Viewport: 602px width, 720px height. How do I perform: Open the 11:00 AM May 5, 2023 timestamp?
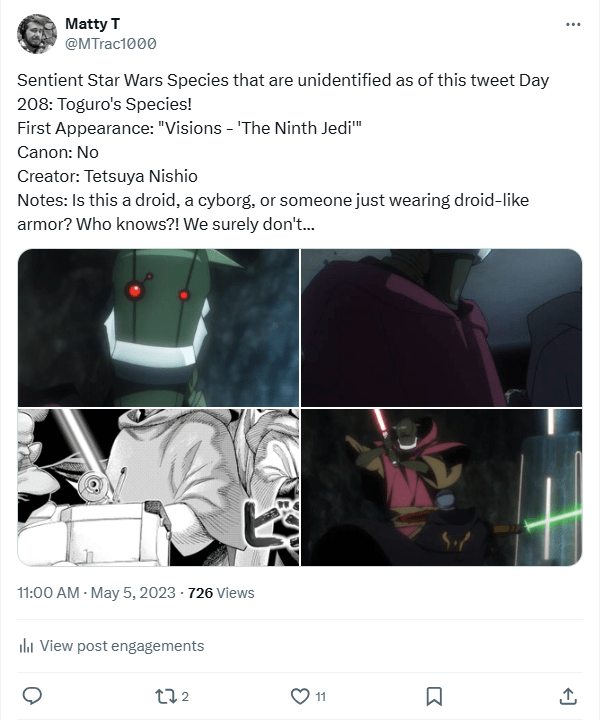tap(94, 593)
